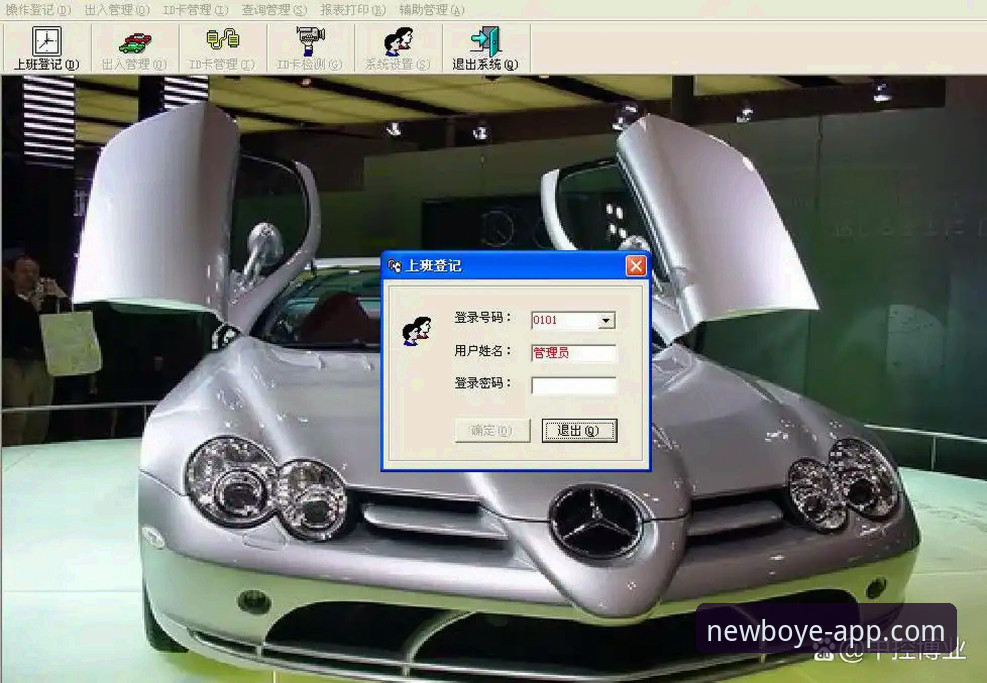Click the 退出 button in dialog
Screen dimensions: 987x683
(579, 431)
